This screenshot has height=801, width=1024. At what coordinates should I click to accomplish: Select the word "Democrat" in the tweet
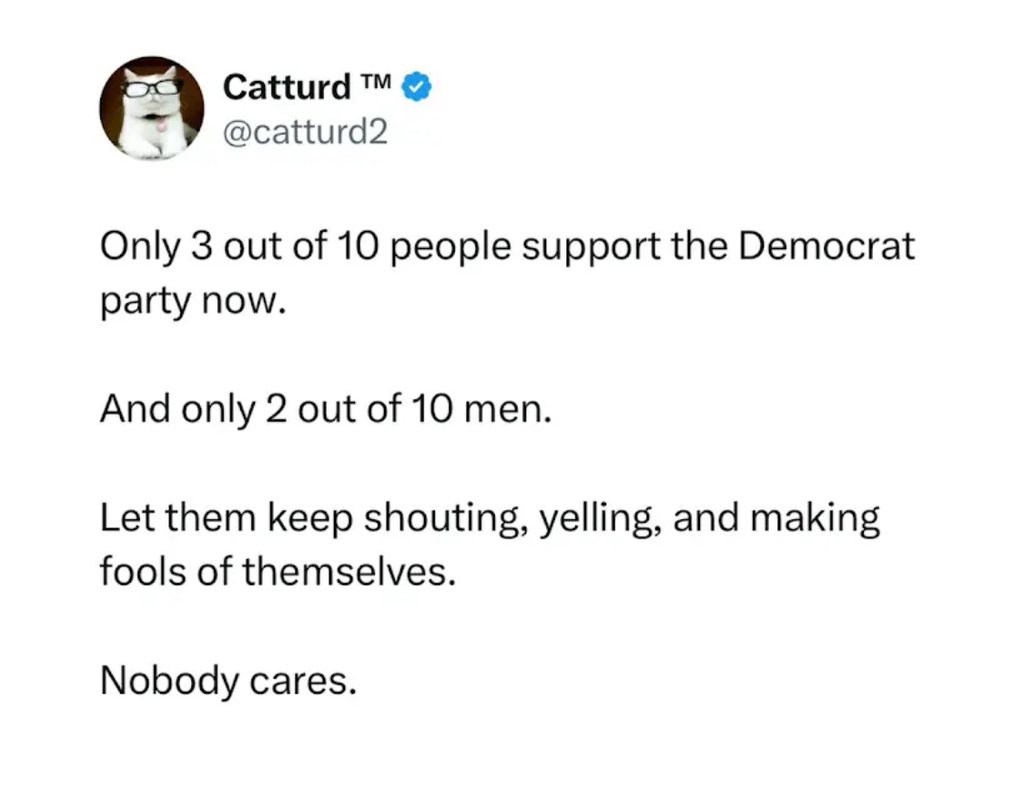pos(827,247)
